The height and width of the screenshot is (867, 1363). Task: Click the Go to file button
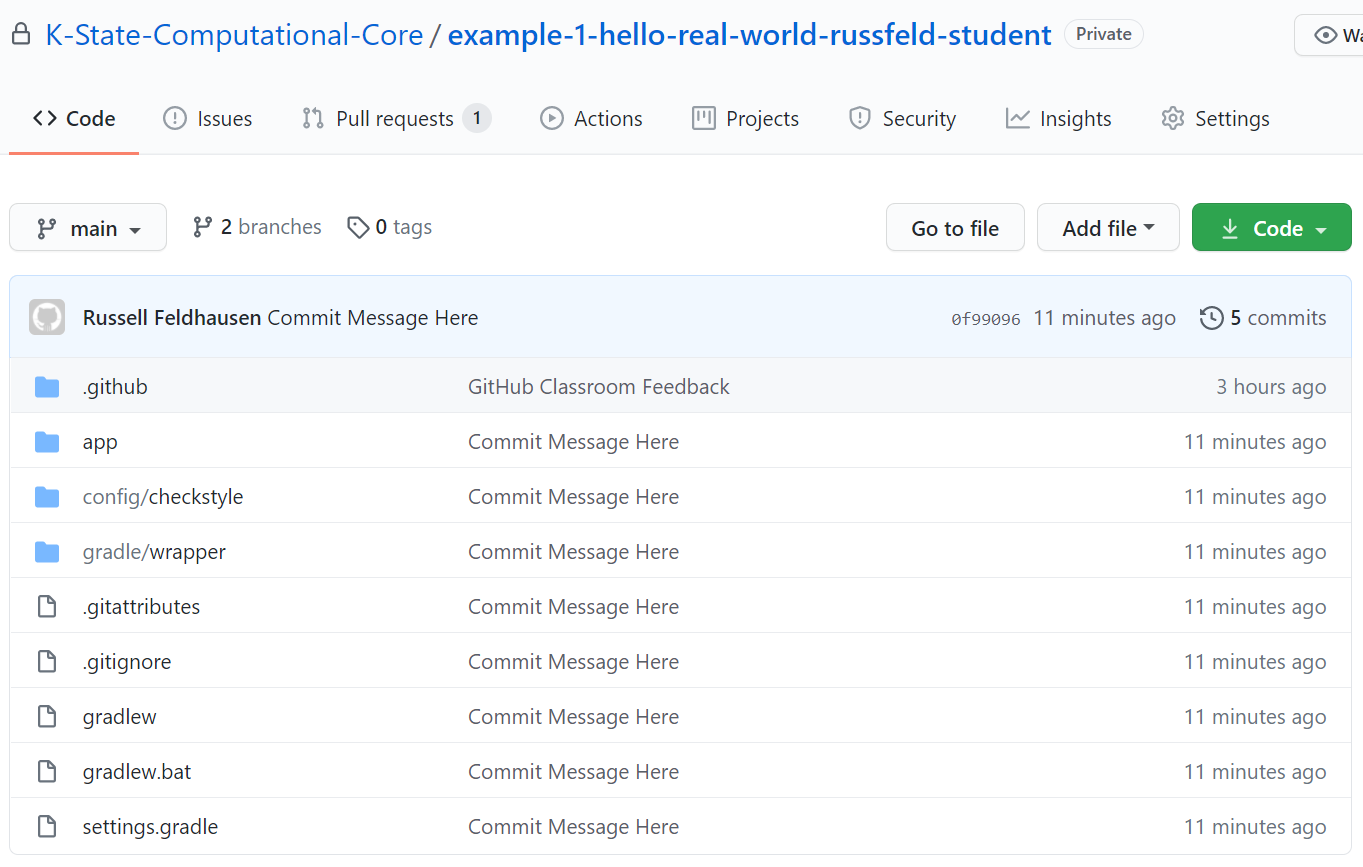tap(955, 228)
